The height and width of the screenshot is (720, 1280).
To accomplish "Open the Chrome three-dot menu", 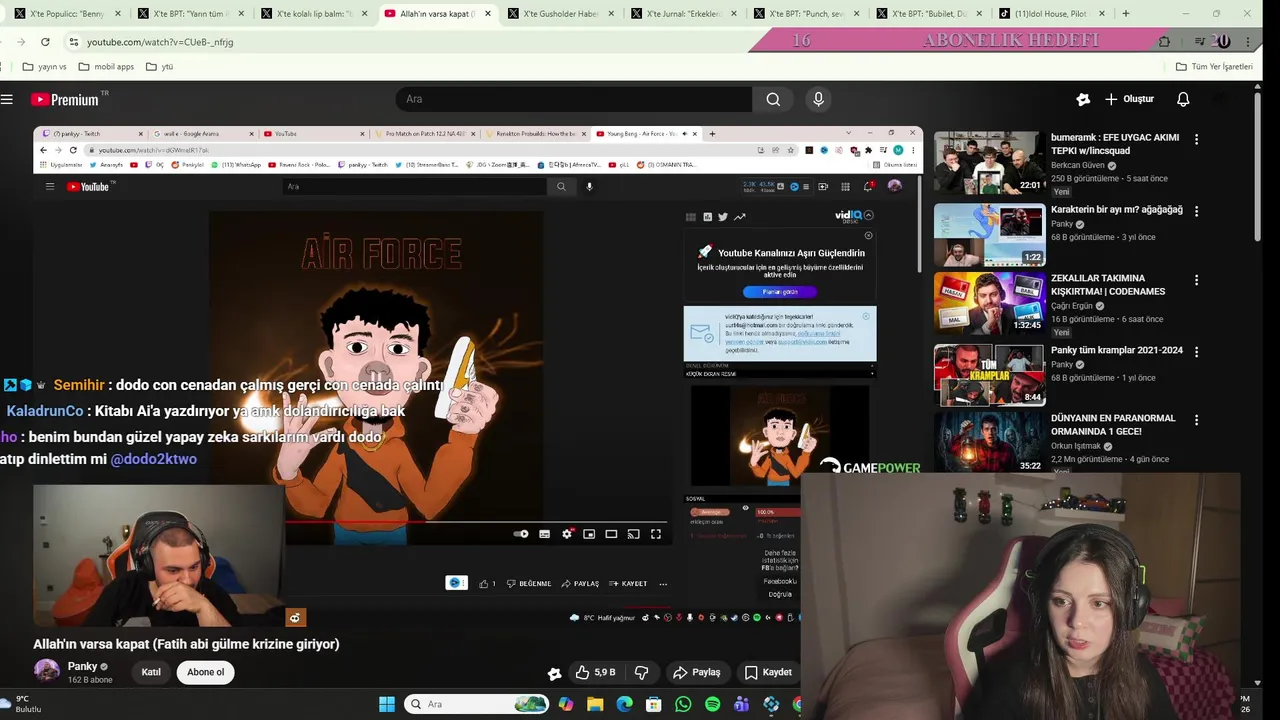I will pyautogui.click(x=1250, y=42).
